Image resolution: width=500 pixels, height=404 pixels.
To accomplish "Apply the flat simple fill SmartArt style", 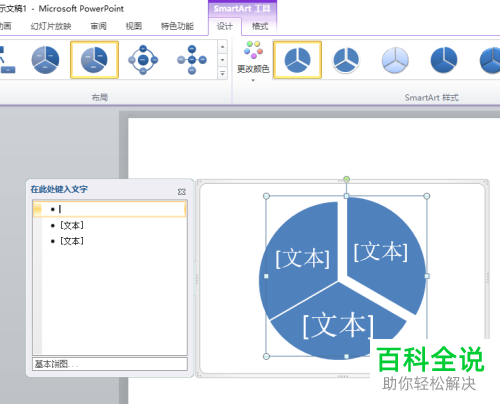I will [x=297, y=60].
